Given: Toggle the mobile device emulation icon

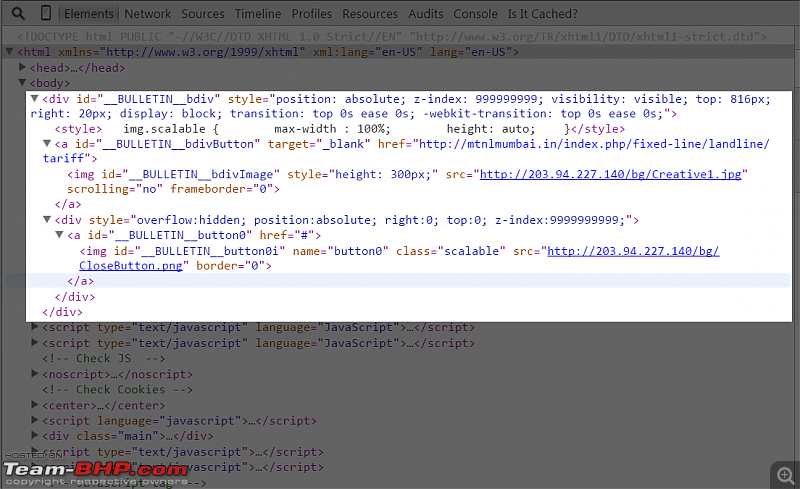Looking at the screenshot, I should [46, 13].
